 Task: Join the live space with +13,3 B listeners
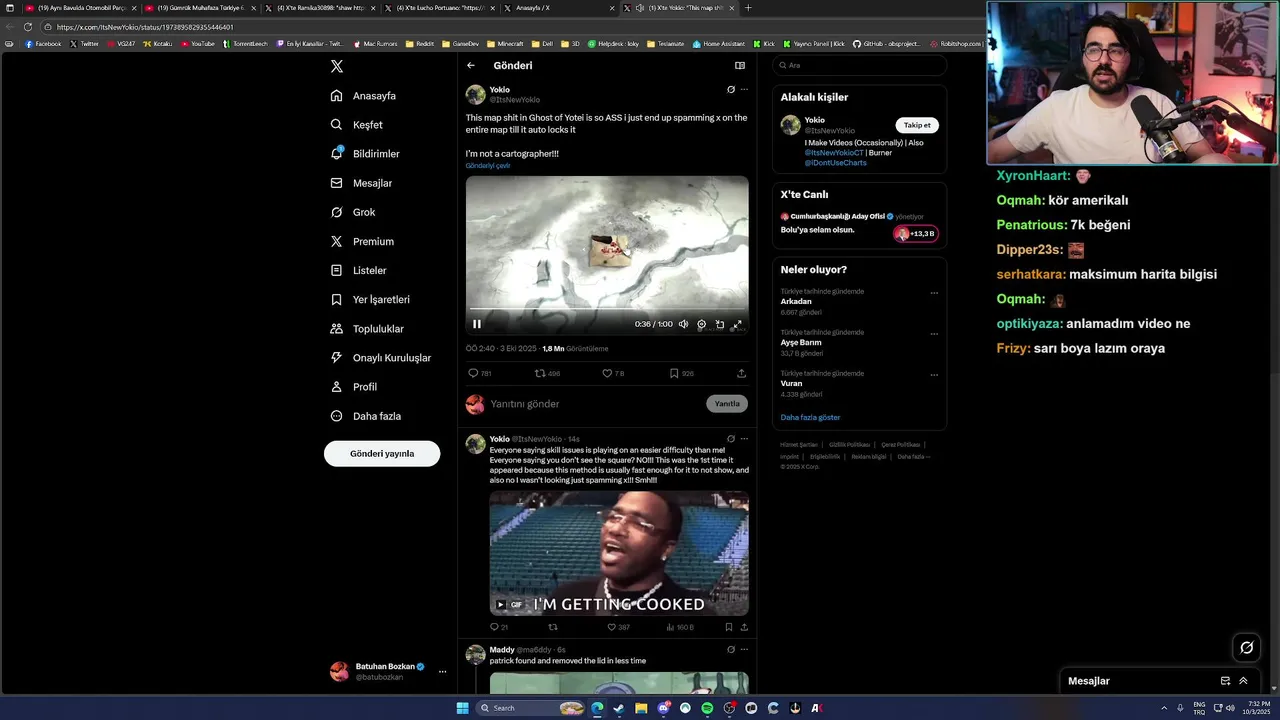click(x=915, y=234)
